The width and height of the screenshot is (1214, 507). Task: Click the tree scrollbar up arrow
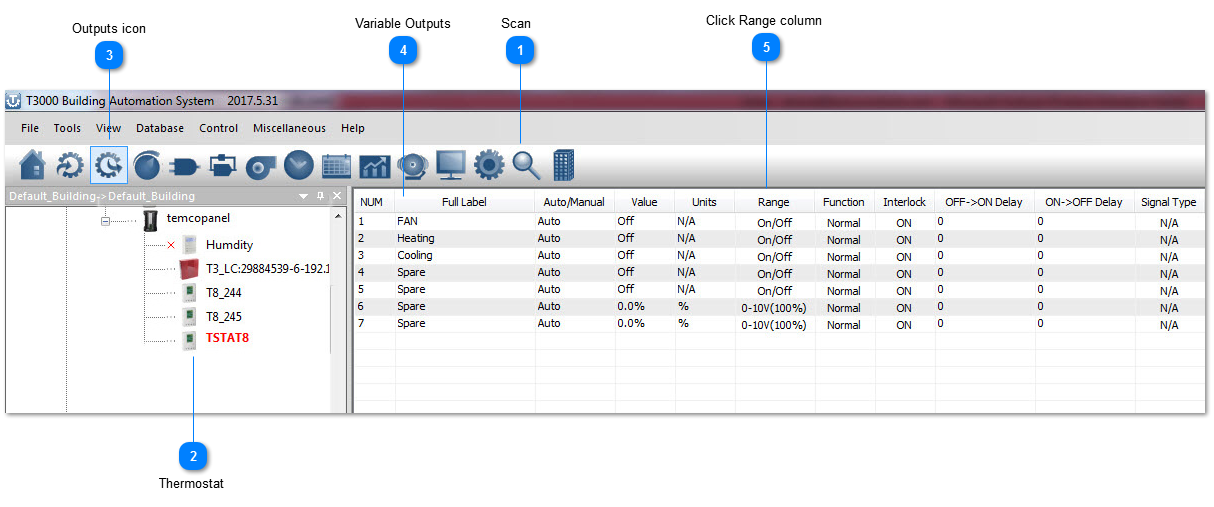[337, 216]
